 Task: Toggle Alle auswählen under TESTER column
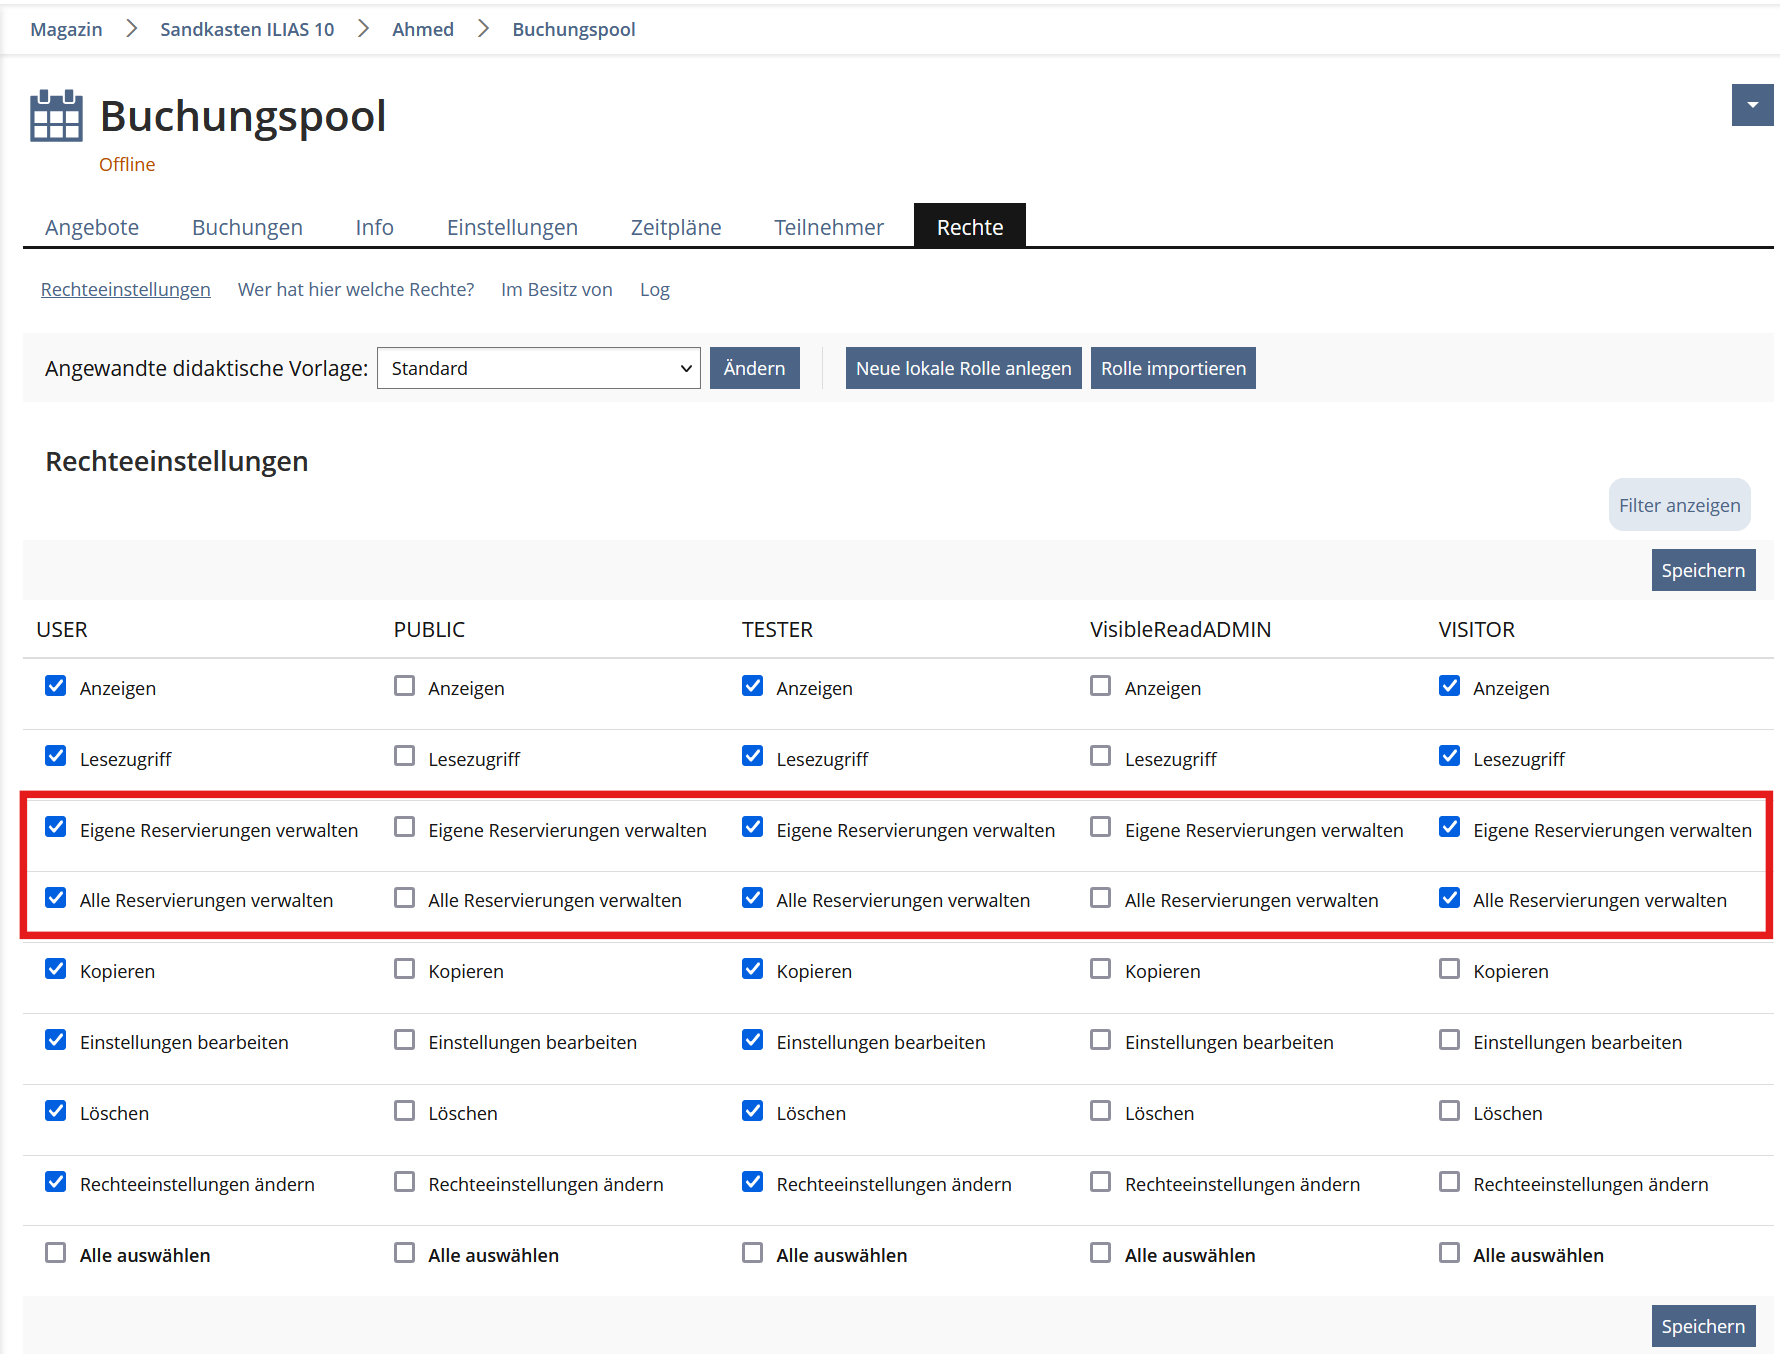pyautogui.click(x=752, y=1253)
